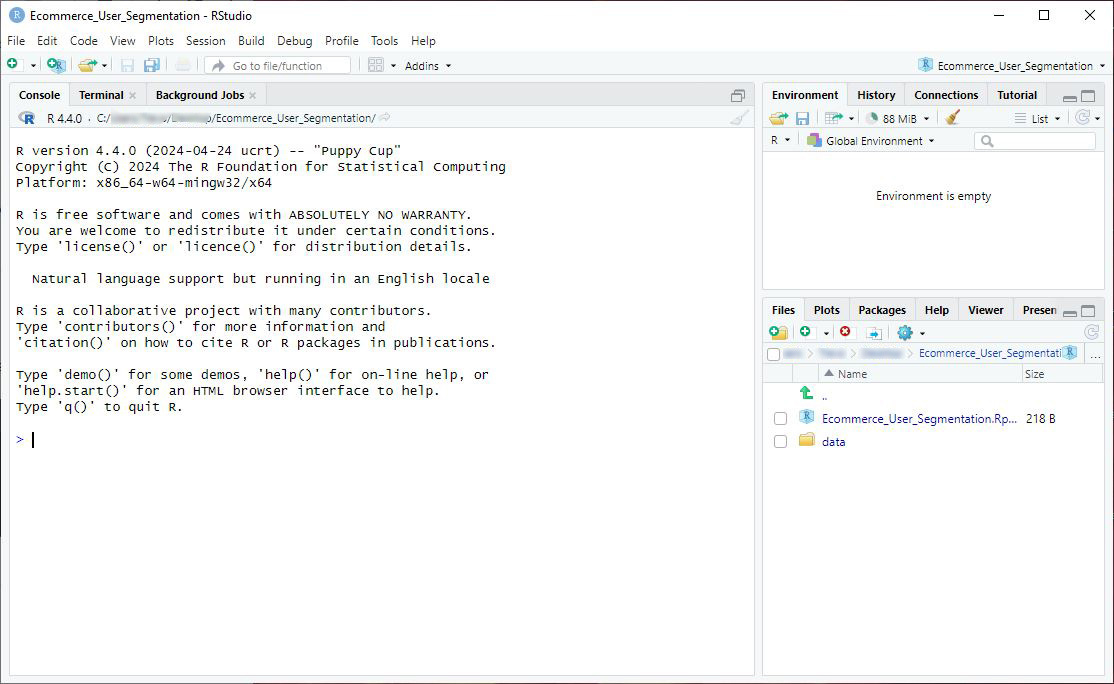1114x684 pixels.
Task: Click the Save current document icon
Action: point(127,65)
